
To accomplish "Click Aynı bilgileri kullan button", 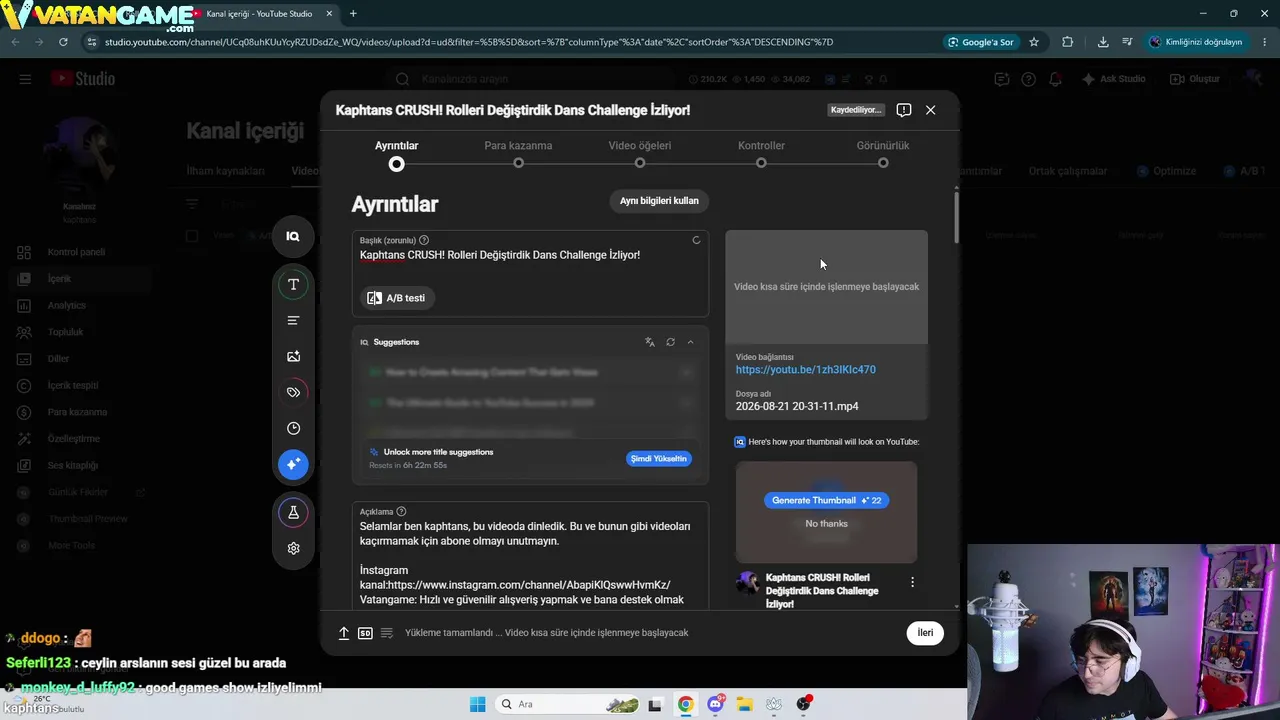I will (x=659, y=201).
